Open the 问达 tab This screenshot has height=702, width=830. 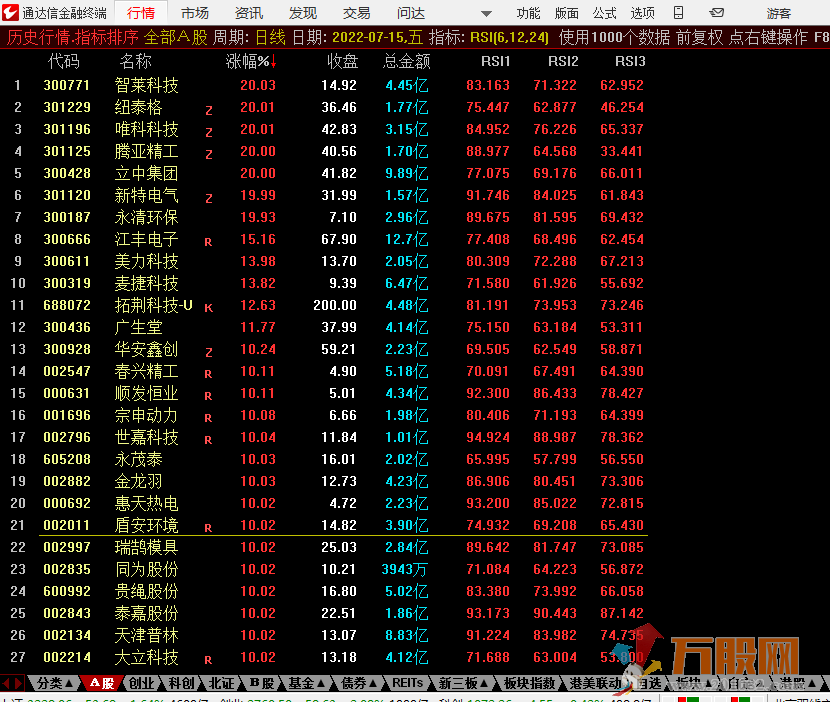[411, 13]
